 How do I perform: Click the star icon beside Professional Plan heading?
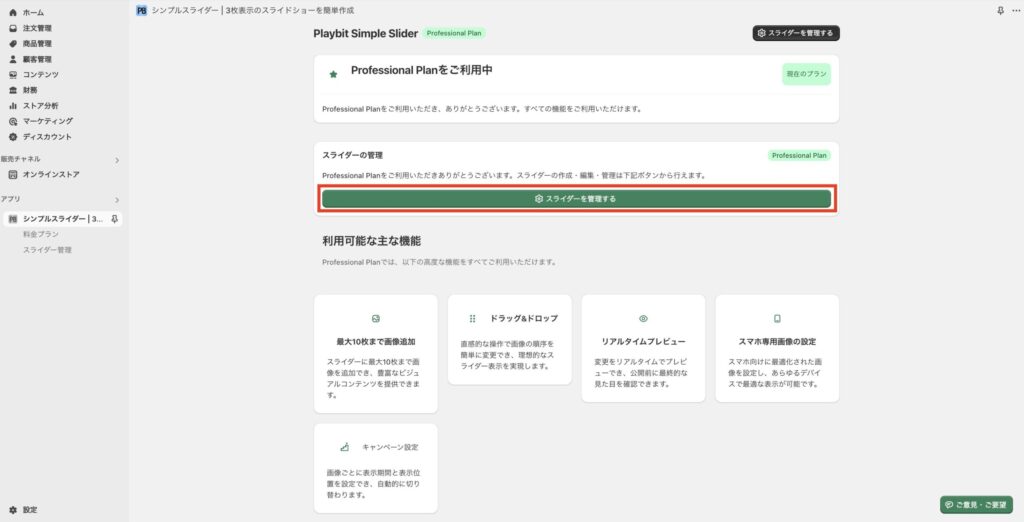pyautogui.click(x=333, y=74)
